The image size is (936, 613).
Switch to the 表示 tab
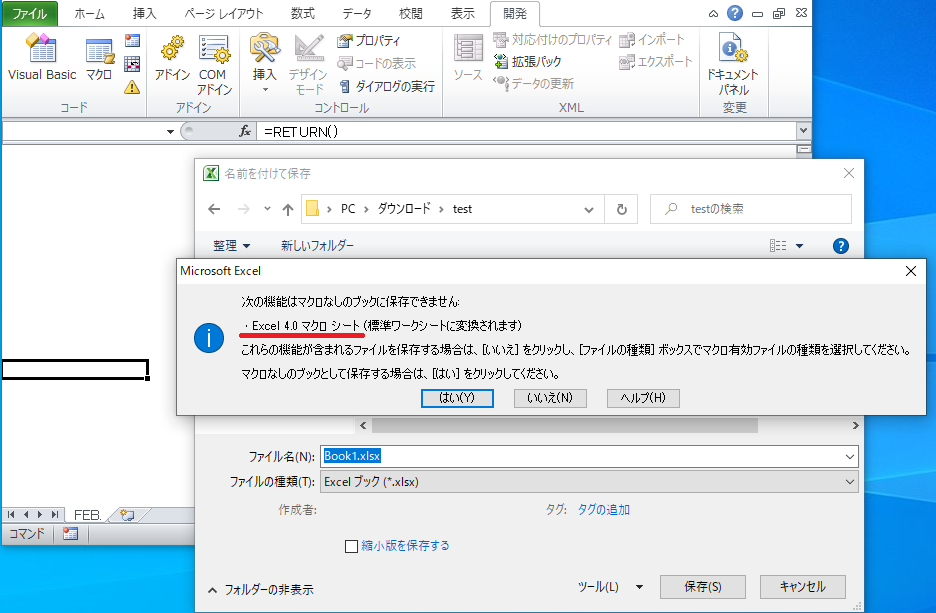pos(463,14)
